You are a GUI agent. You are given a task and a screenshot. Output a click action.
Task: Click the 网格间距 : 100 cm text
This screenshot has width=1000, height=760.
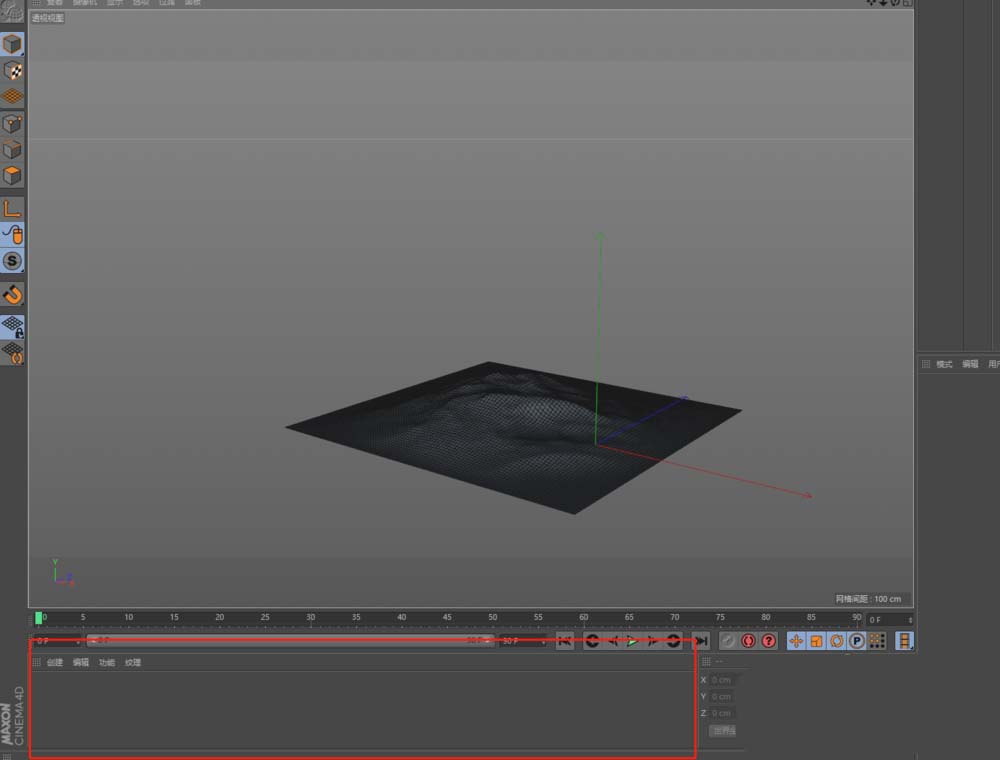868,599
